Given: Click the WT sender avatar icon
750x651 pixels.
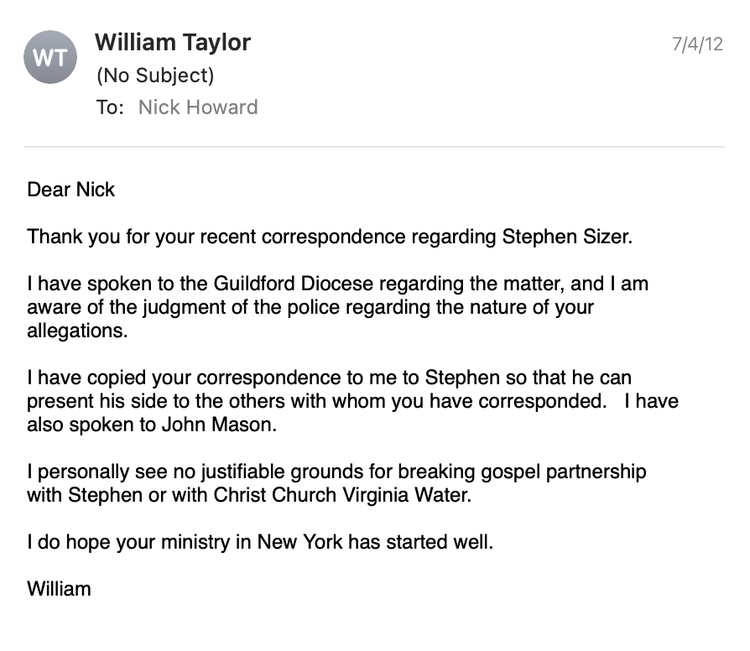Looking at the screenshot, I should pyautogui.click(x=50, y=57).
